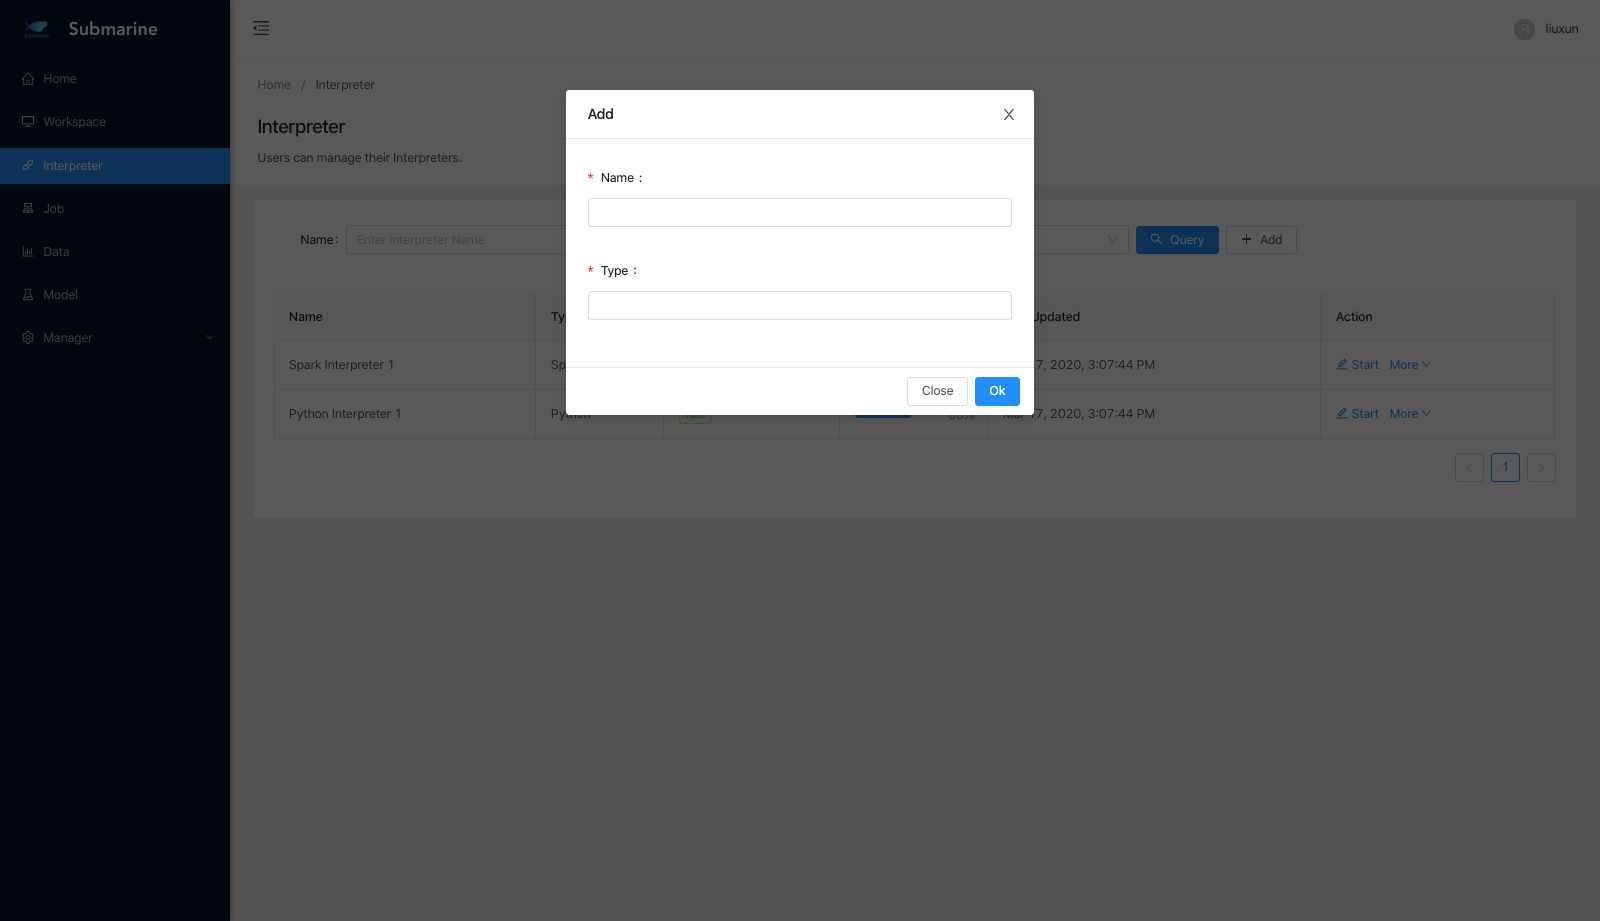This screenshot has width=1600, height=921.
Task: Click the Home breadcrumb link
Action: pyautogui.click(x=274, y=85)
